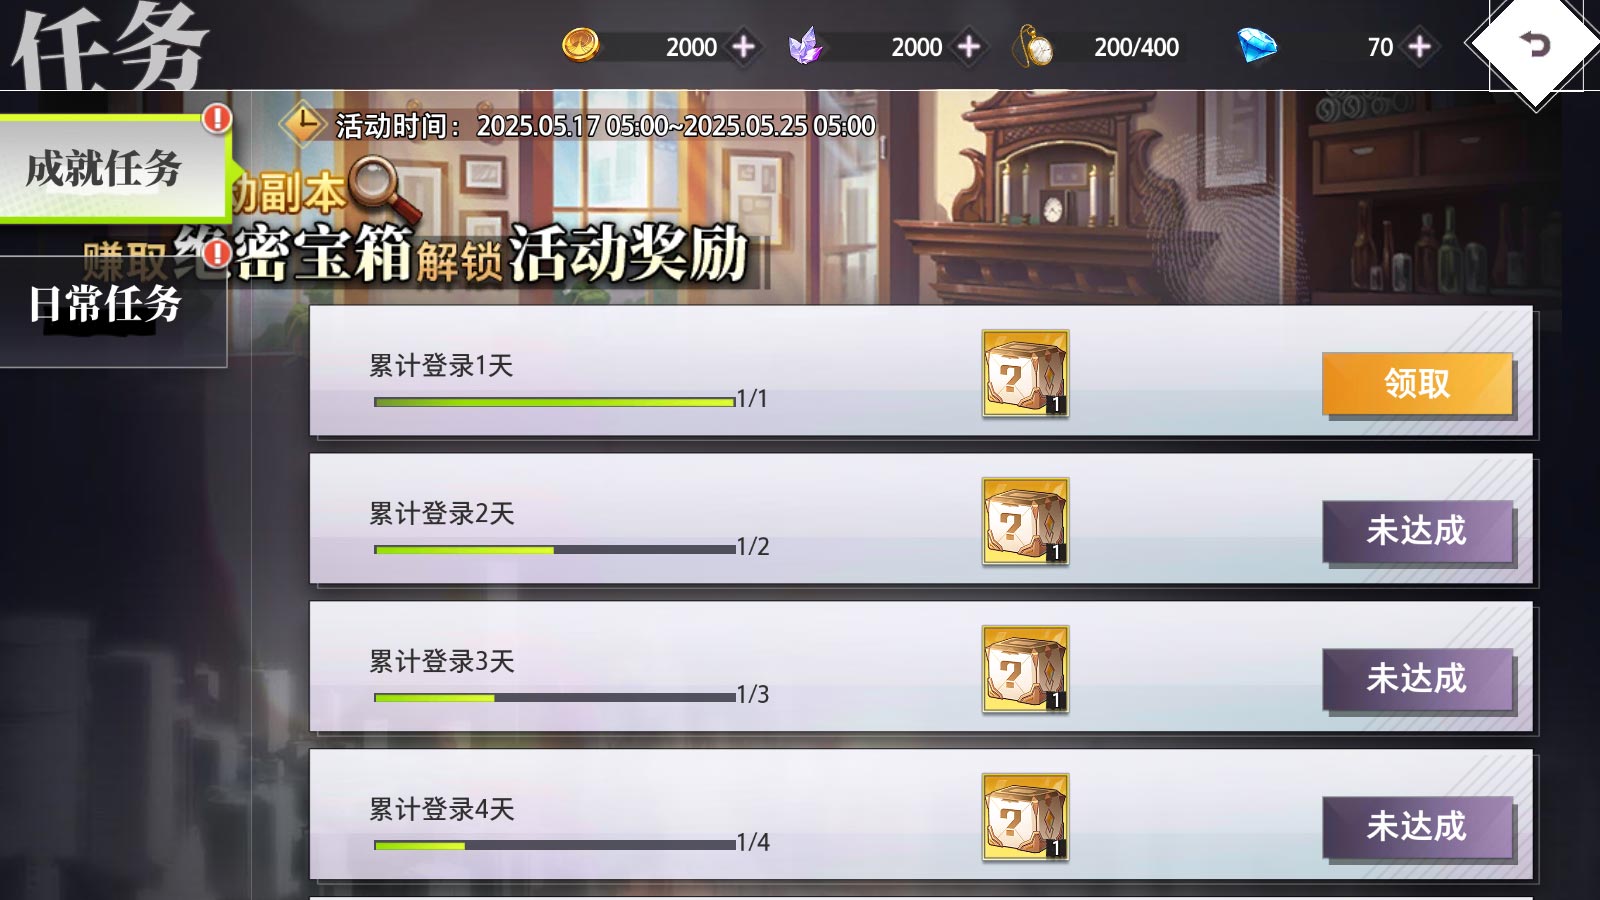1600x900 pixels.
Task: Open the mystery box reward for 累计登录2天
Action: [x=1025, y=521]
